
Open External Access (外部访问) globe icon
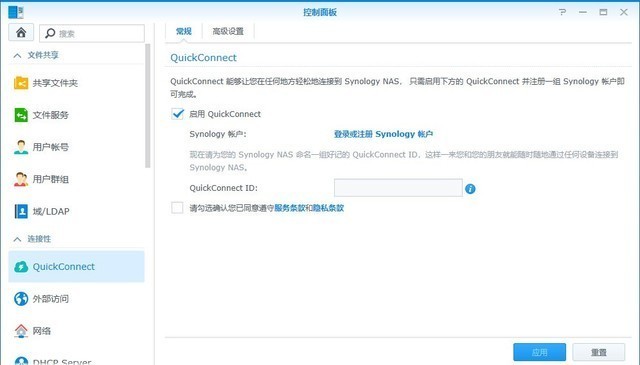(x=21, y=299)
